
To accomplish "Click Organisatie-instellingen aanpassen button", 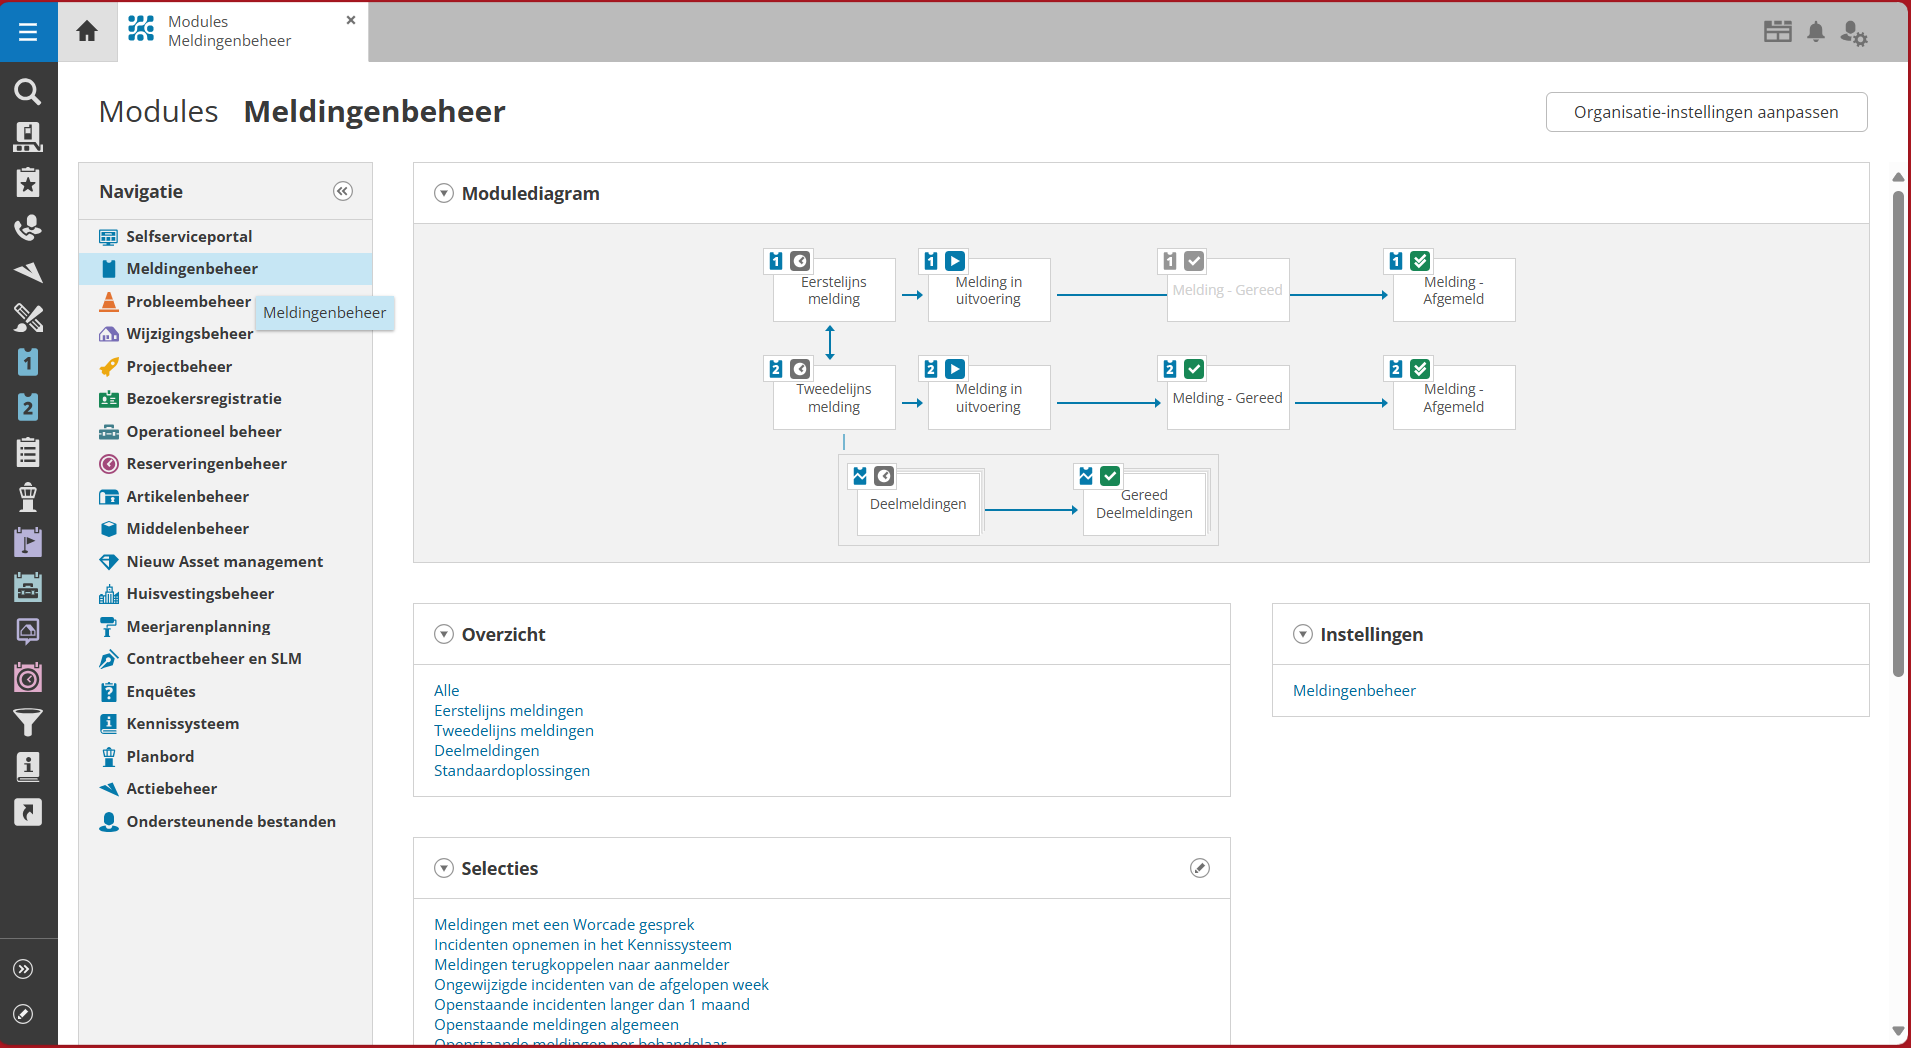I will pyautogui.click(x=1705, y=112).
